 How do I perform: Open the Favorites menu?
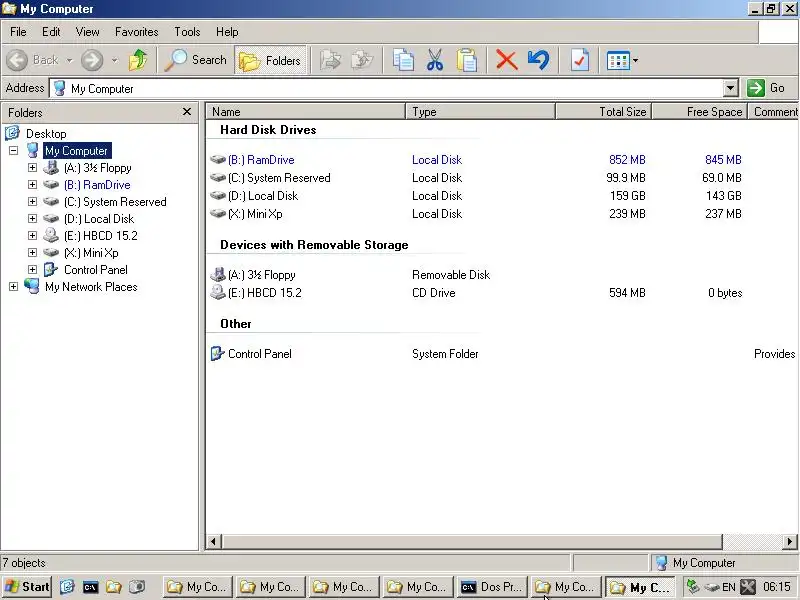(136, 32)
